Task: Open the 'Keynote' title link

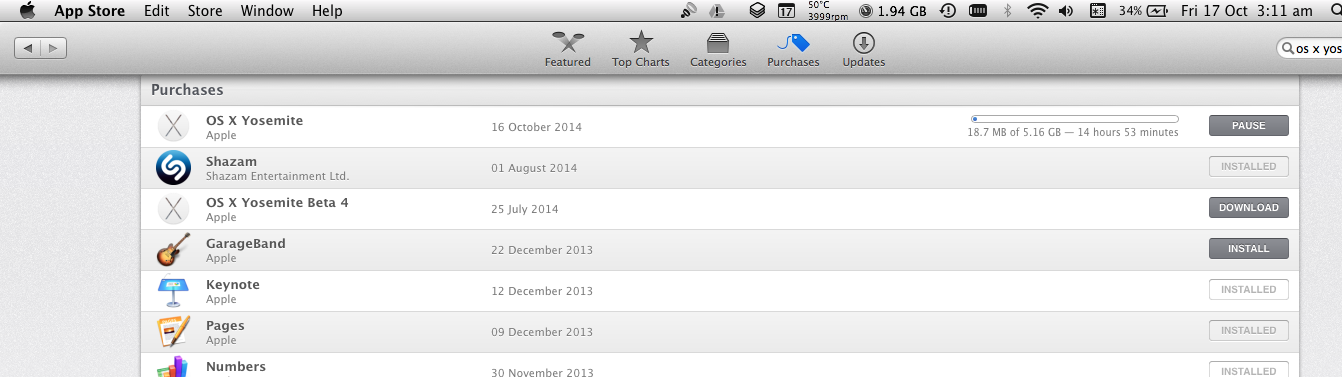Action: click(233, 285)
